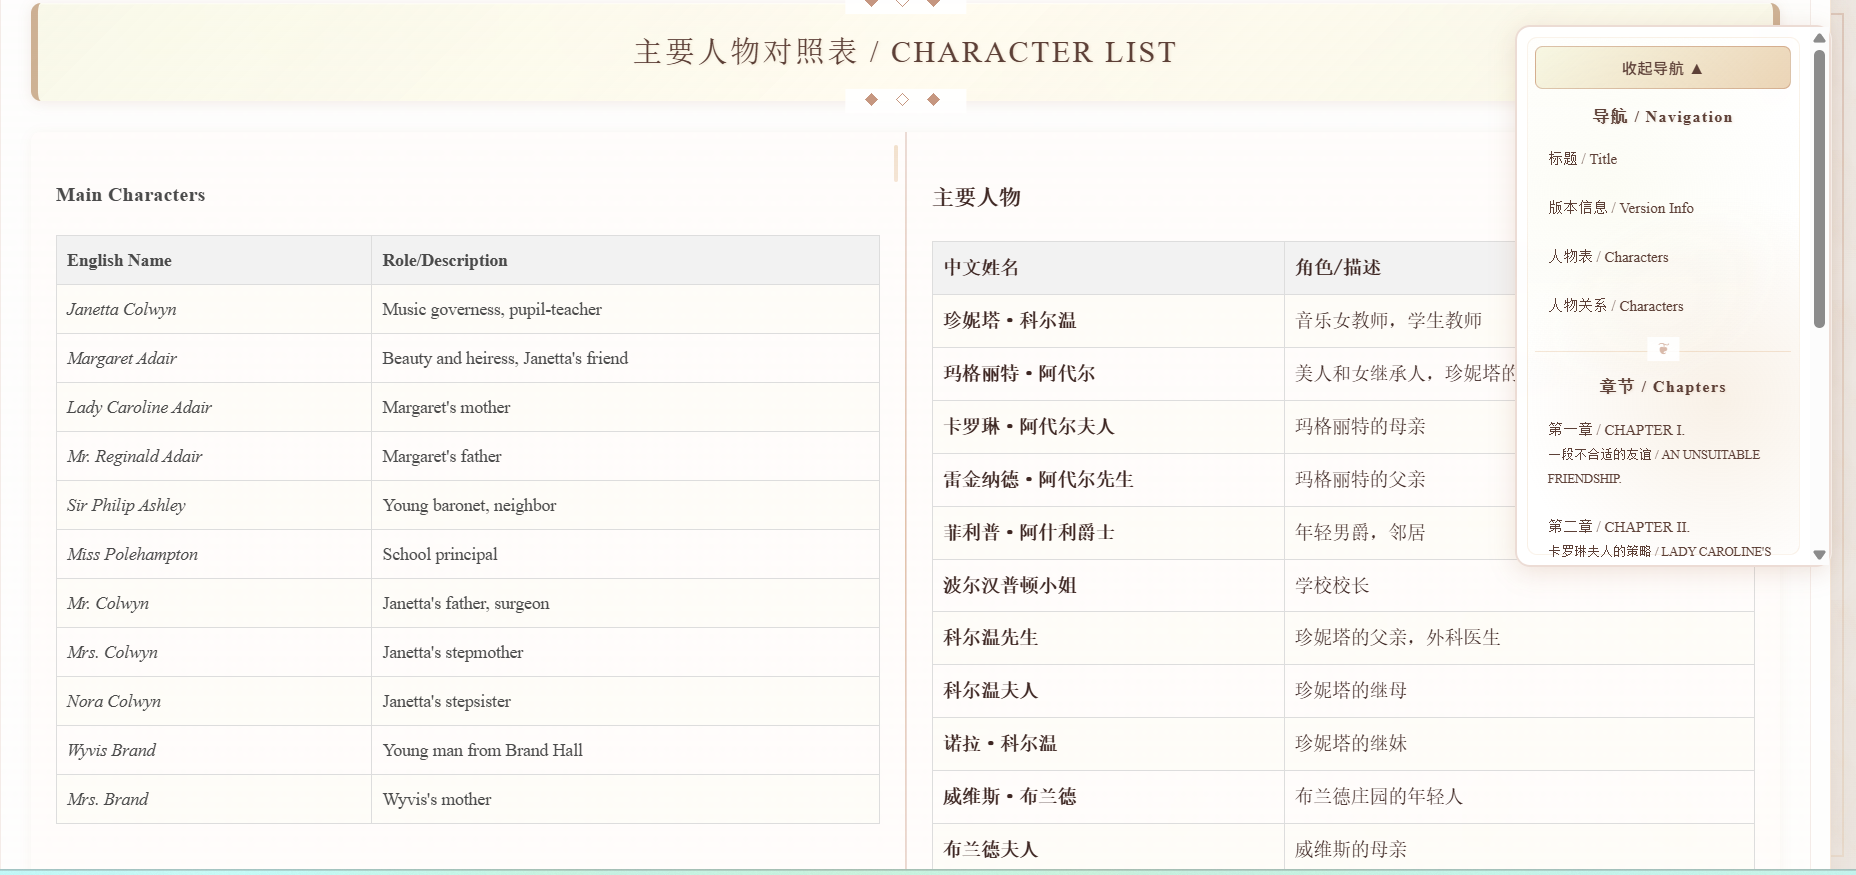
Task: Open 人物关系 / Characters relations link
Action: (1615, 306)
